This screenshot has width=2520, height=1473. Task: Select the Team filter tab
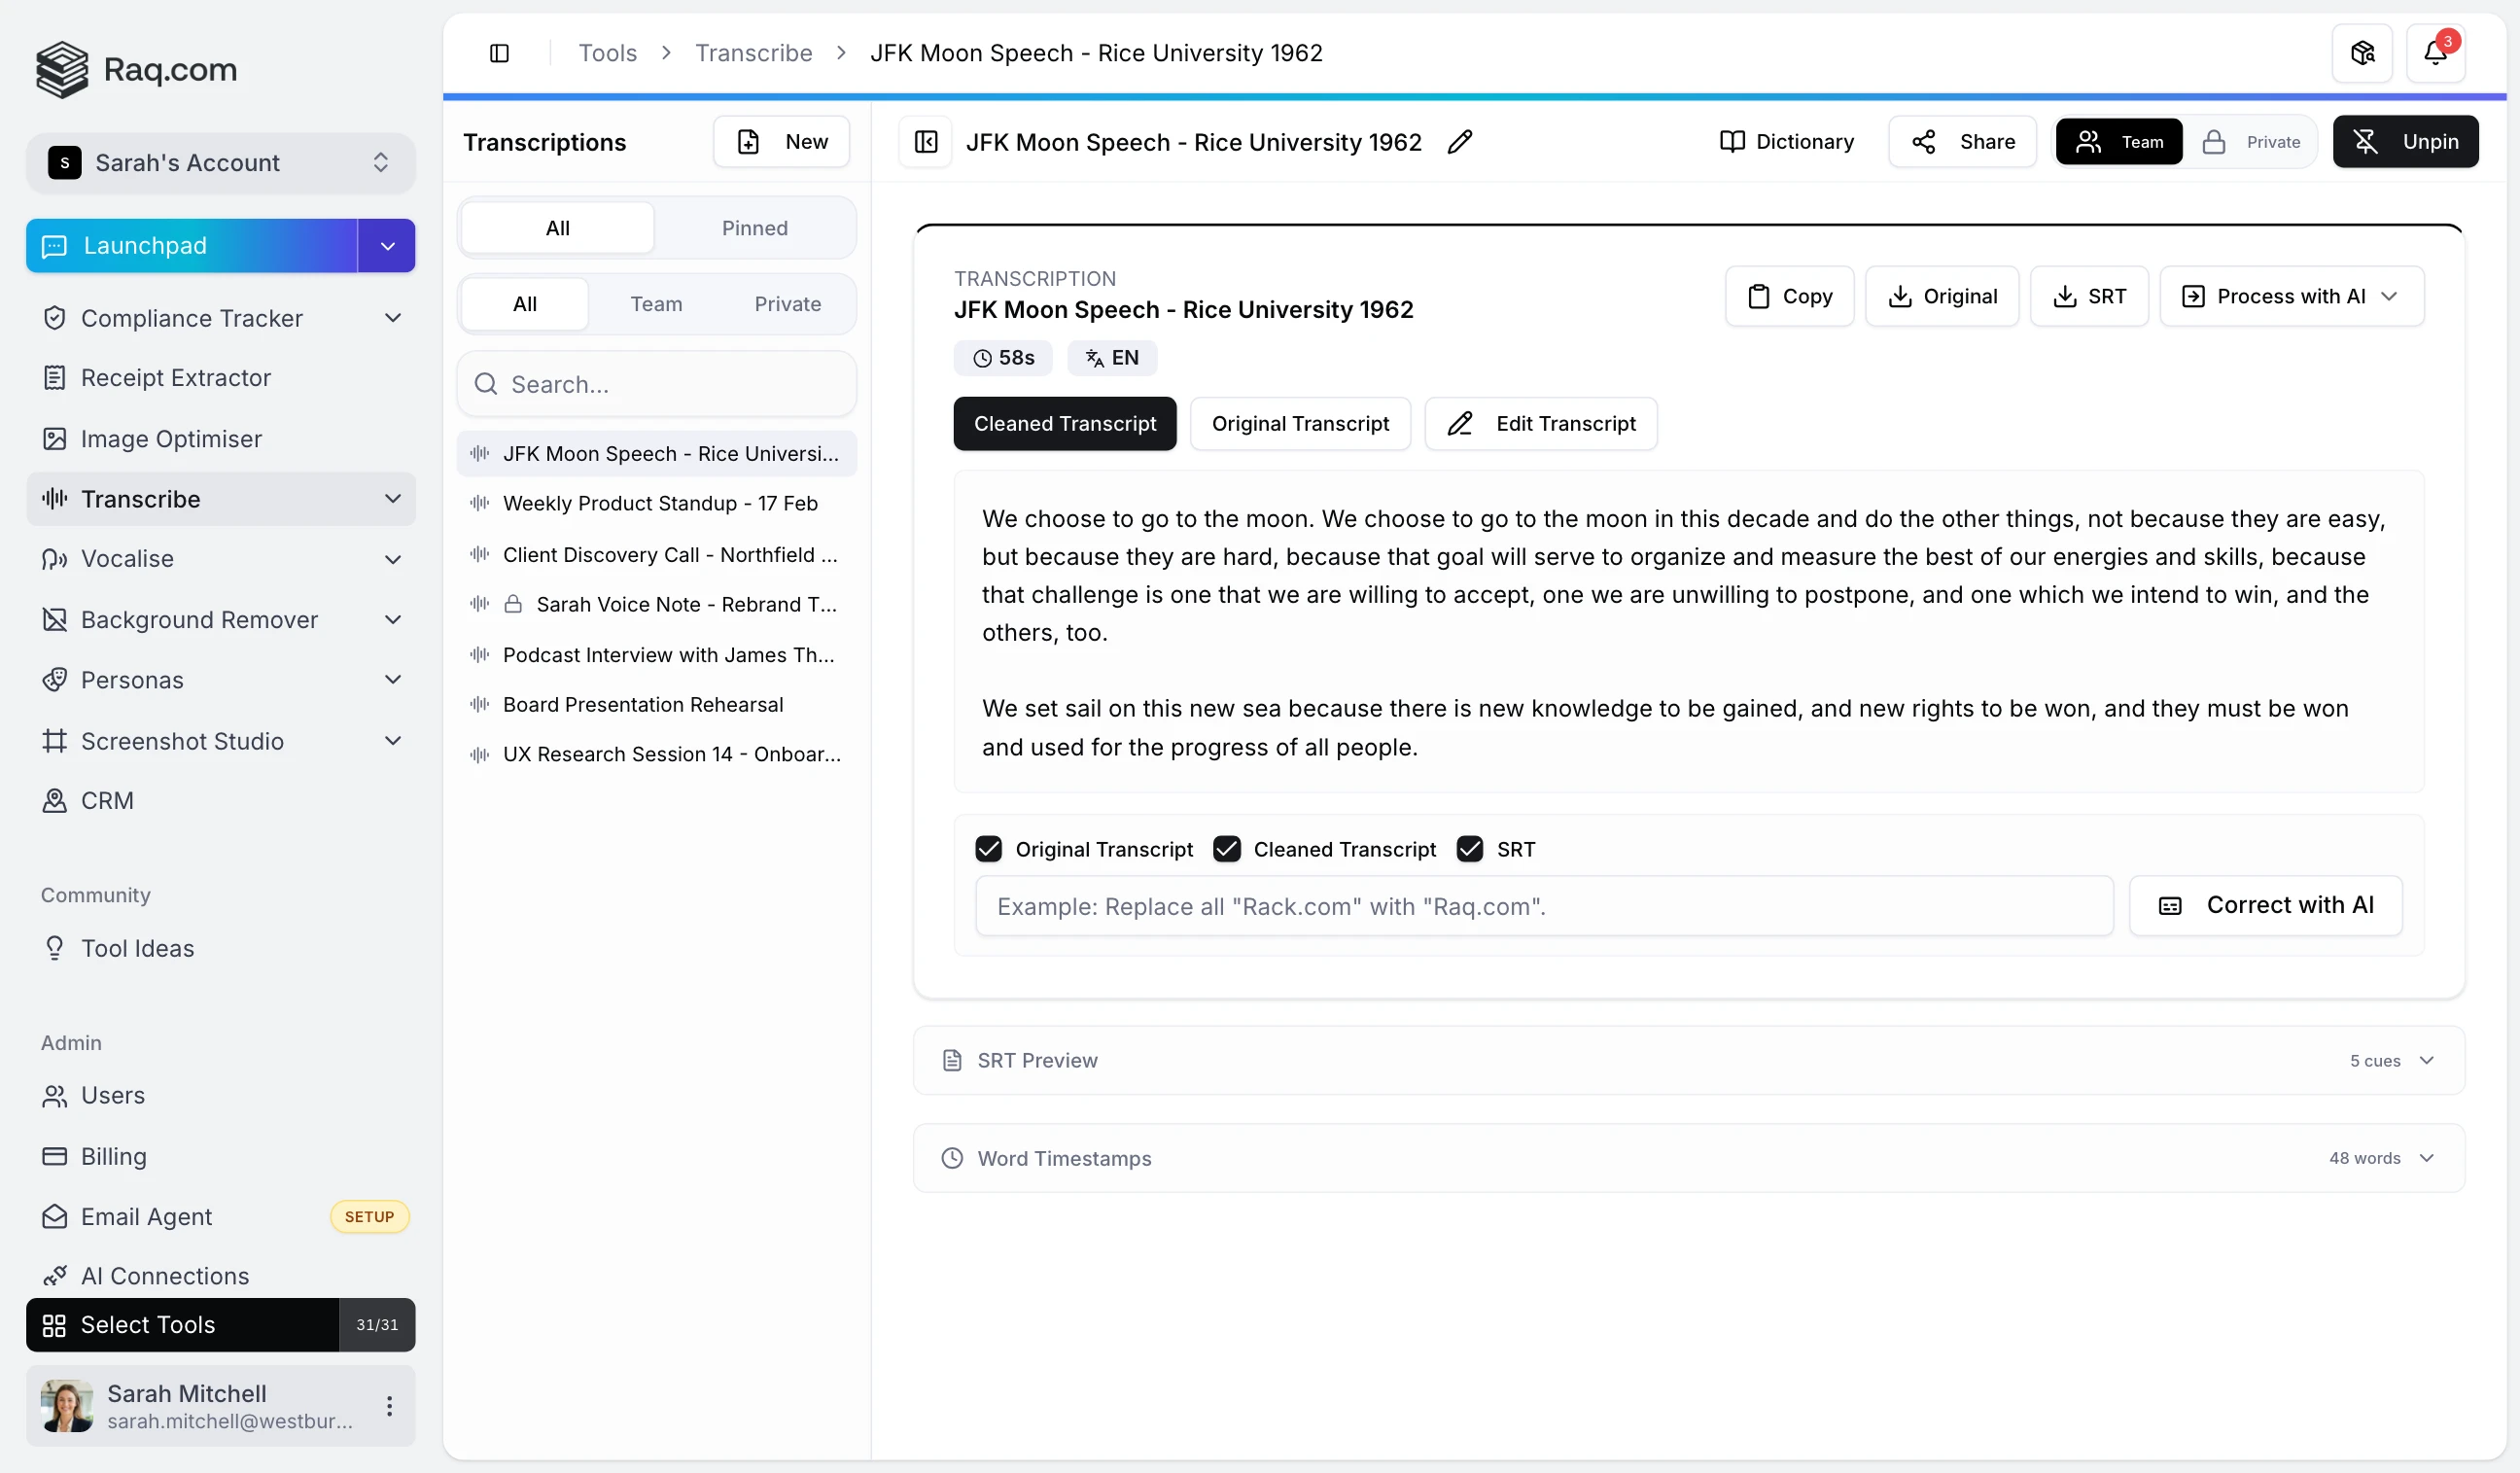coord(656,303)
